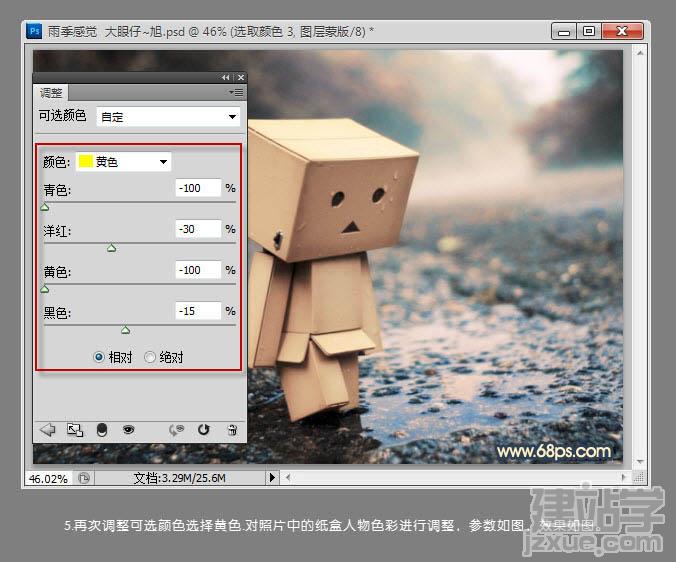
Task: Click the 黄色 slider handle
Action: click(x=44, y=289)
